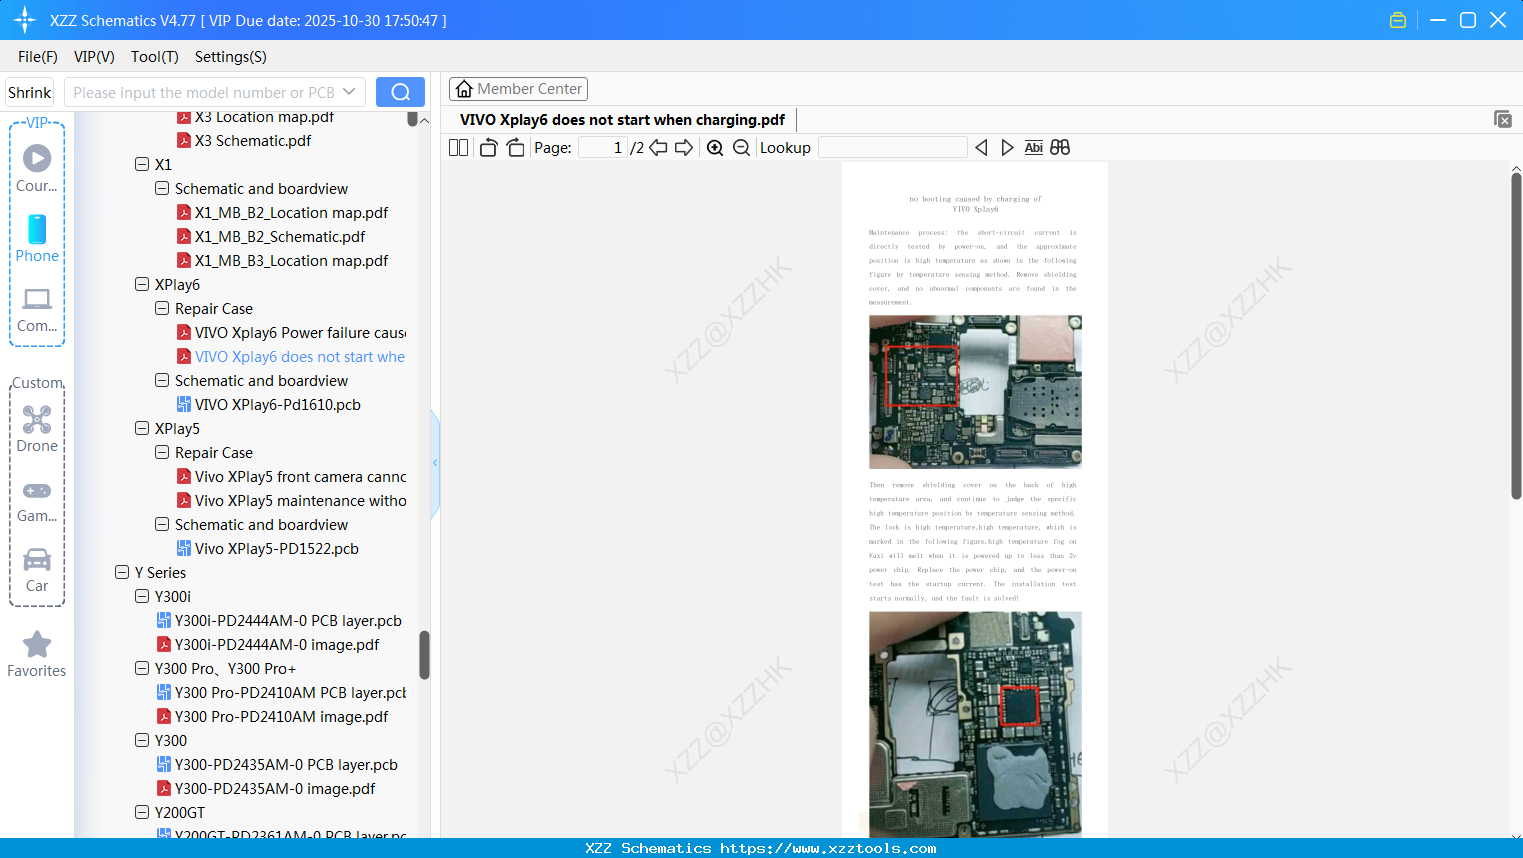Find the next lookup match

(x=1007, y=148)
